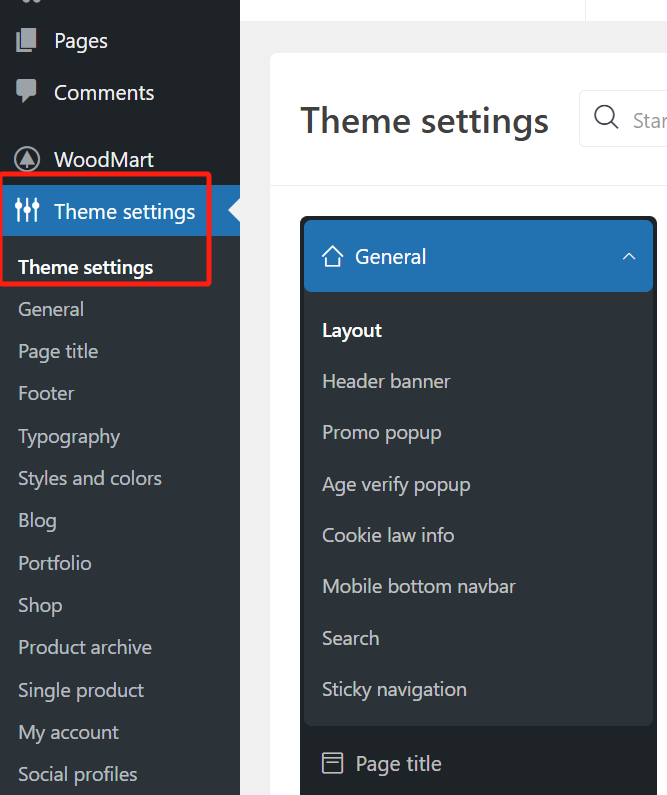667x795 pixels.
Task: Select Mobile bottom navbar option
Action: (419, 586)
